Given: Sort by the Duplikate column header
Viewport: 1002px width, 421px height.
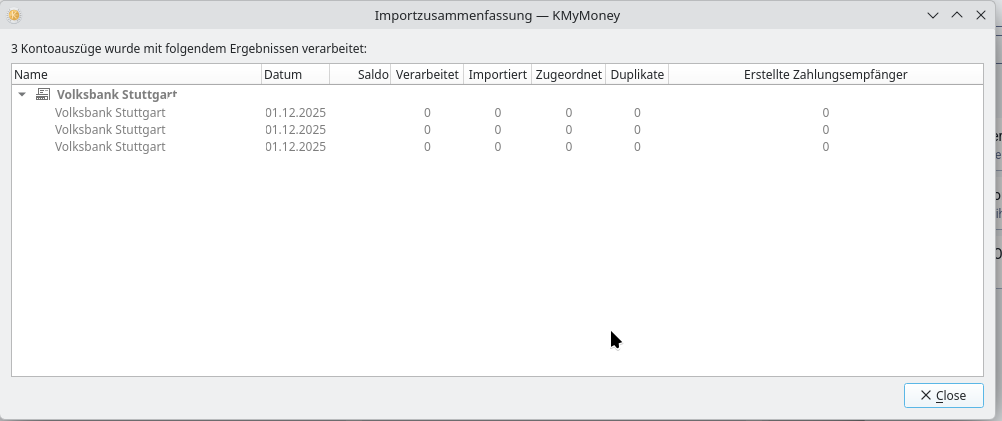Looking at the screenshot, I should point(637,75).
